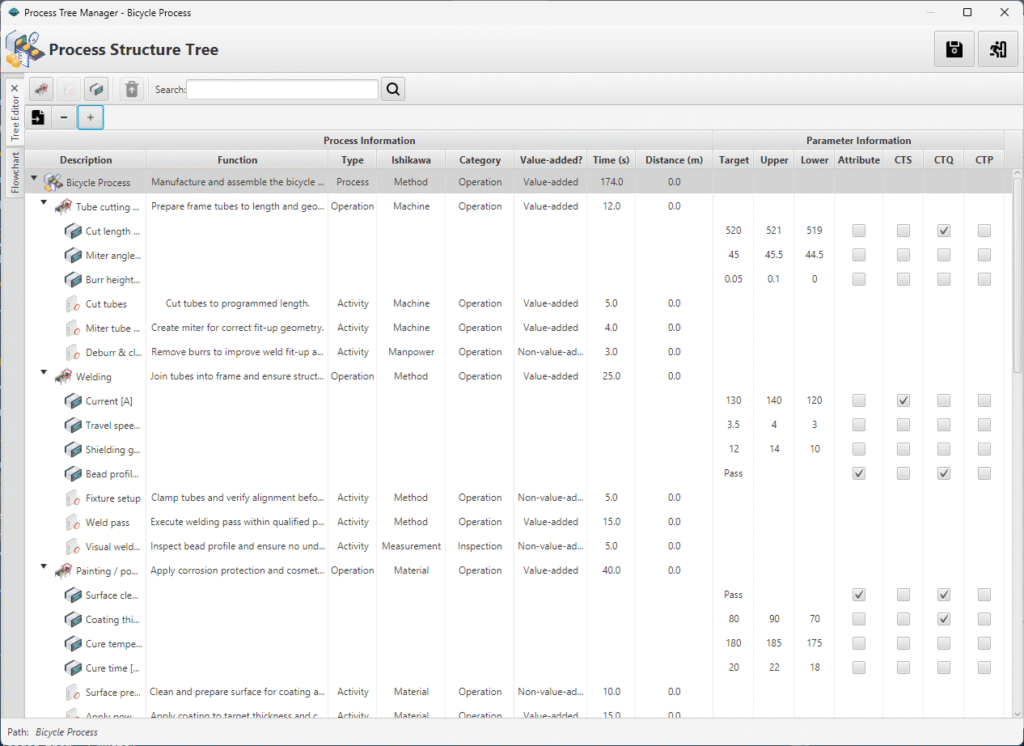Select the Tree Editor side tab
This screenshot has height=746, width=1024.
(15, 113)
